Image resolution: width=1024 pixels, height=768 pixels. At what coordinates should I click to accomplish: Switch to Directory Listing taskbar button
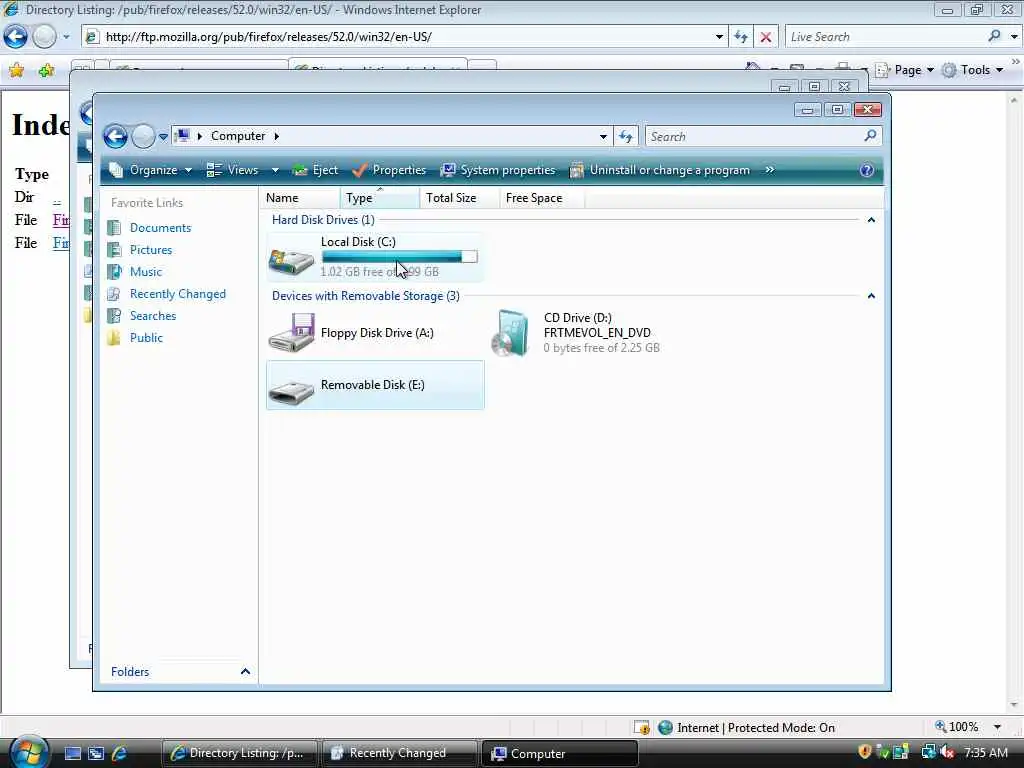tap(240, 753)
